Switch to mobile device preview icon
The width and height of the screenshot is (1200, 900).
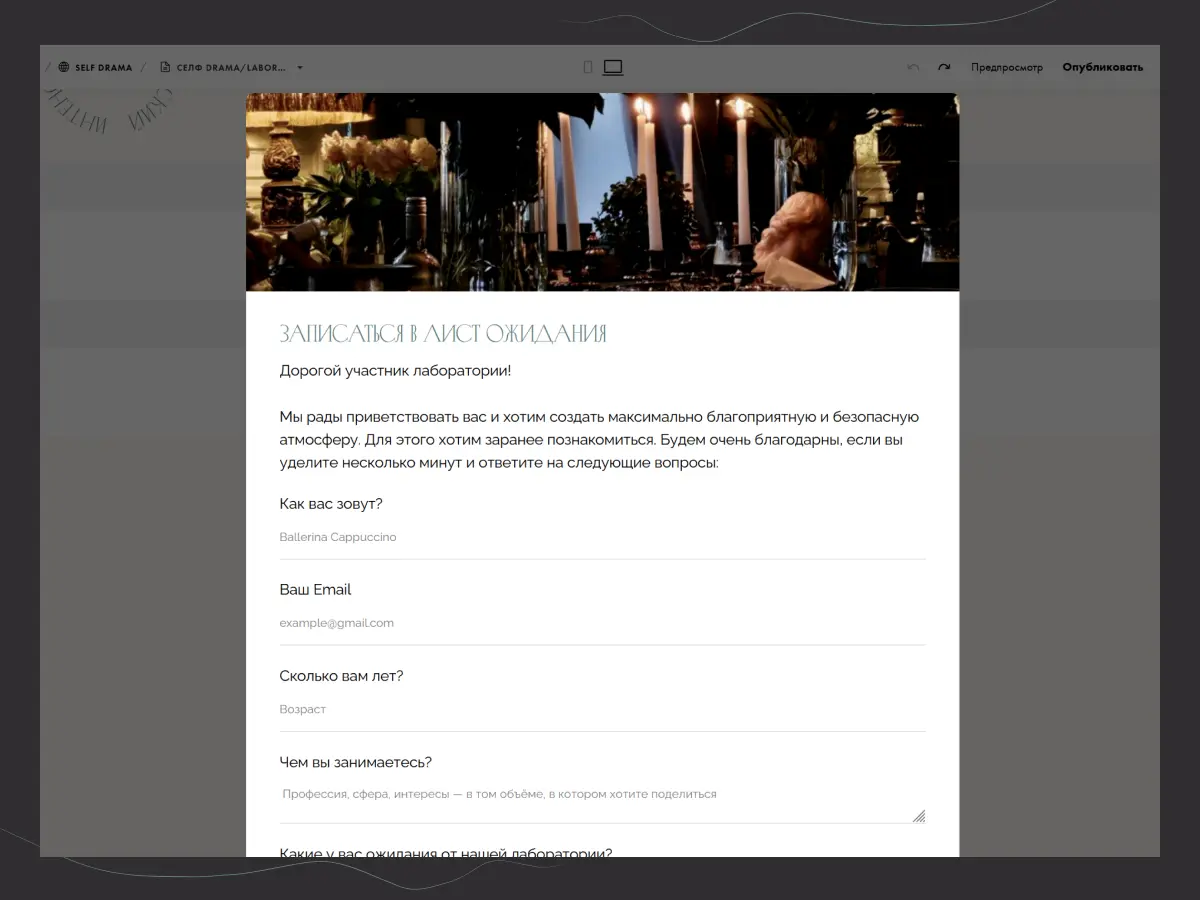point(588,67)
